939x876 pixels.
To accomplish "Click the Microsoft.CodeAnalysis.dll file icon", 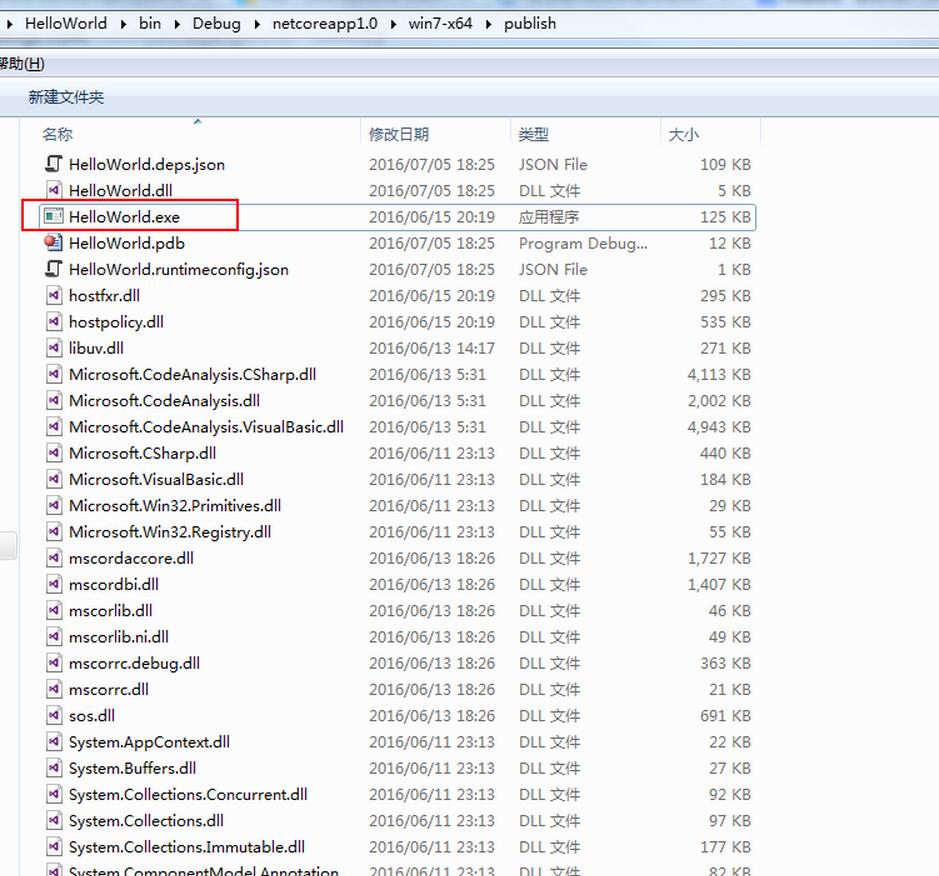I will click(x=54, y=401).
